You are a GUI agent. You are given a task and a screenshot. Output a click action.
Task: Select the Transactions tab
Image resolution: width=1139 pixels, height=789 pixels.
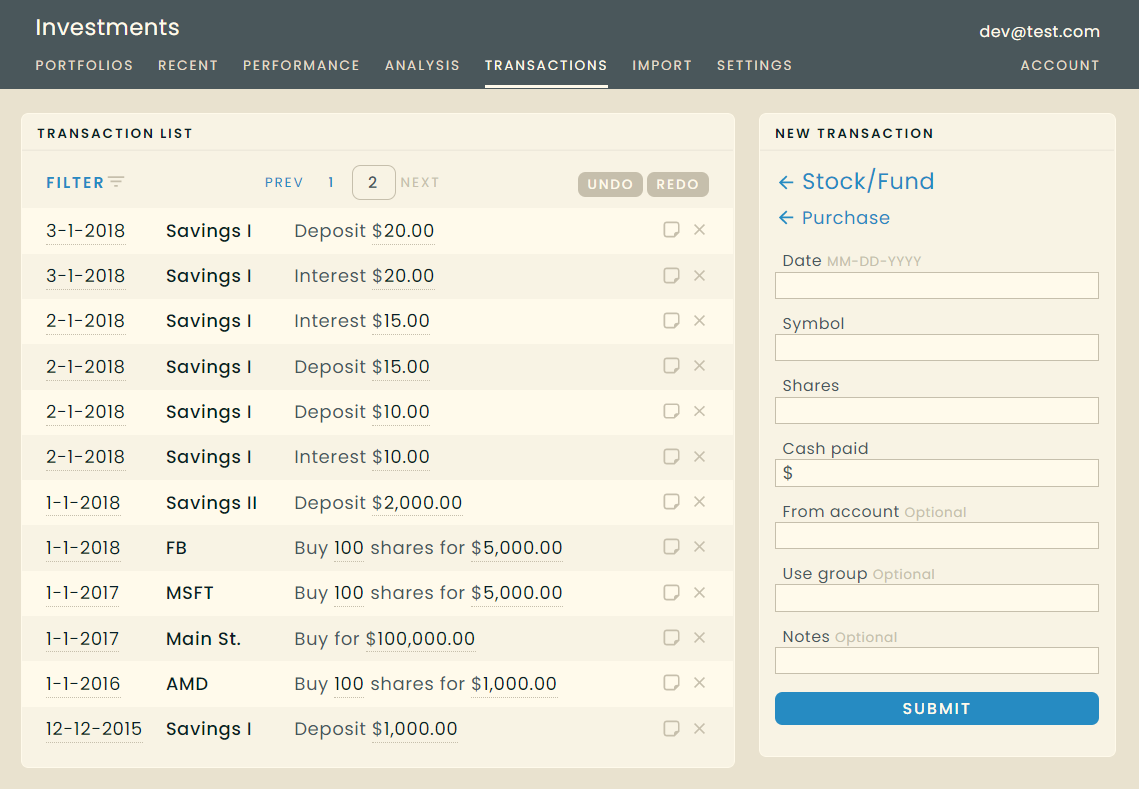pos(546,65)
